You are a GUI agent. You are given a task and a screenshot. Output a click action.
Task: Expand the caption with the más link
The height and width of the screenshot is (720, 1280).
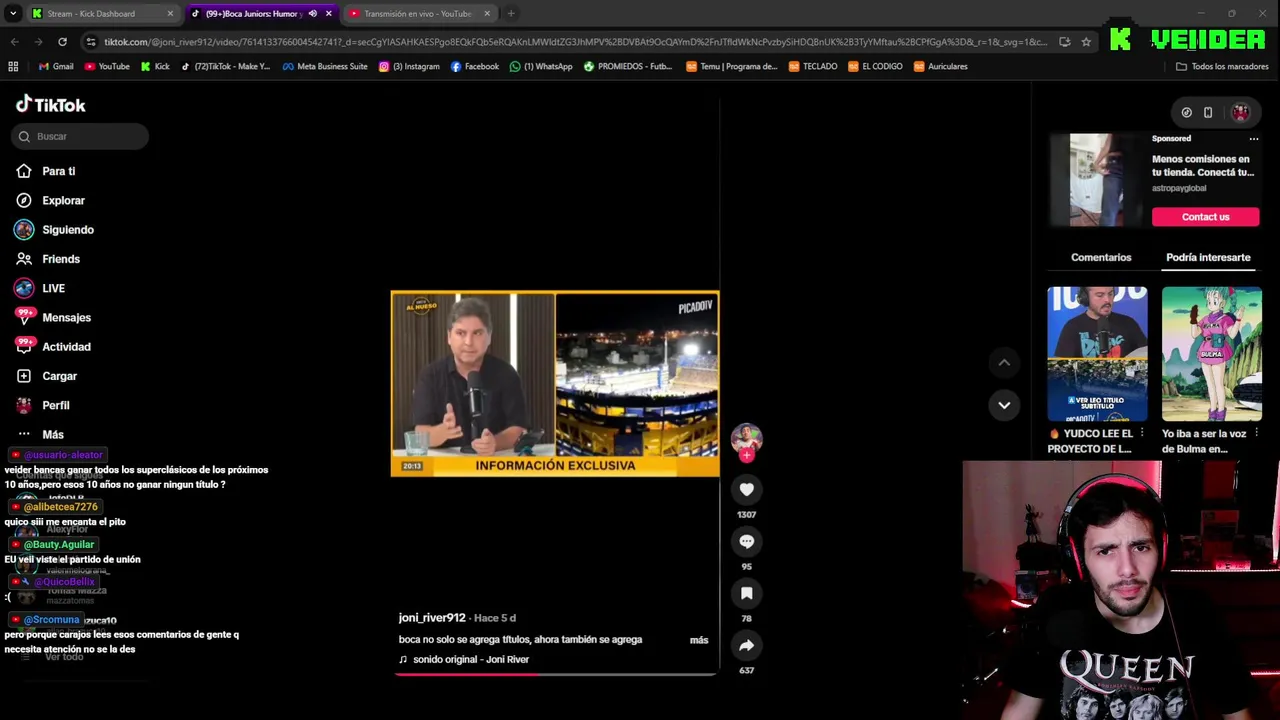coord(699,640)
